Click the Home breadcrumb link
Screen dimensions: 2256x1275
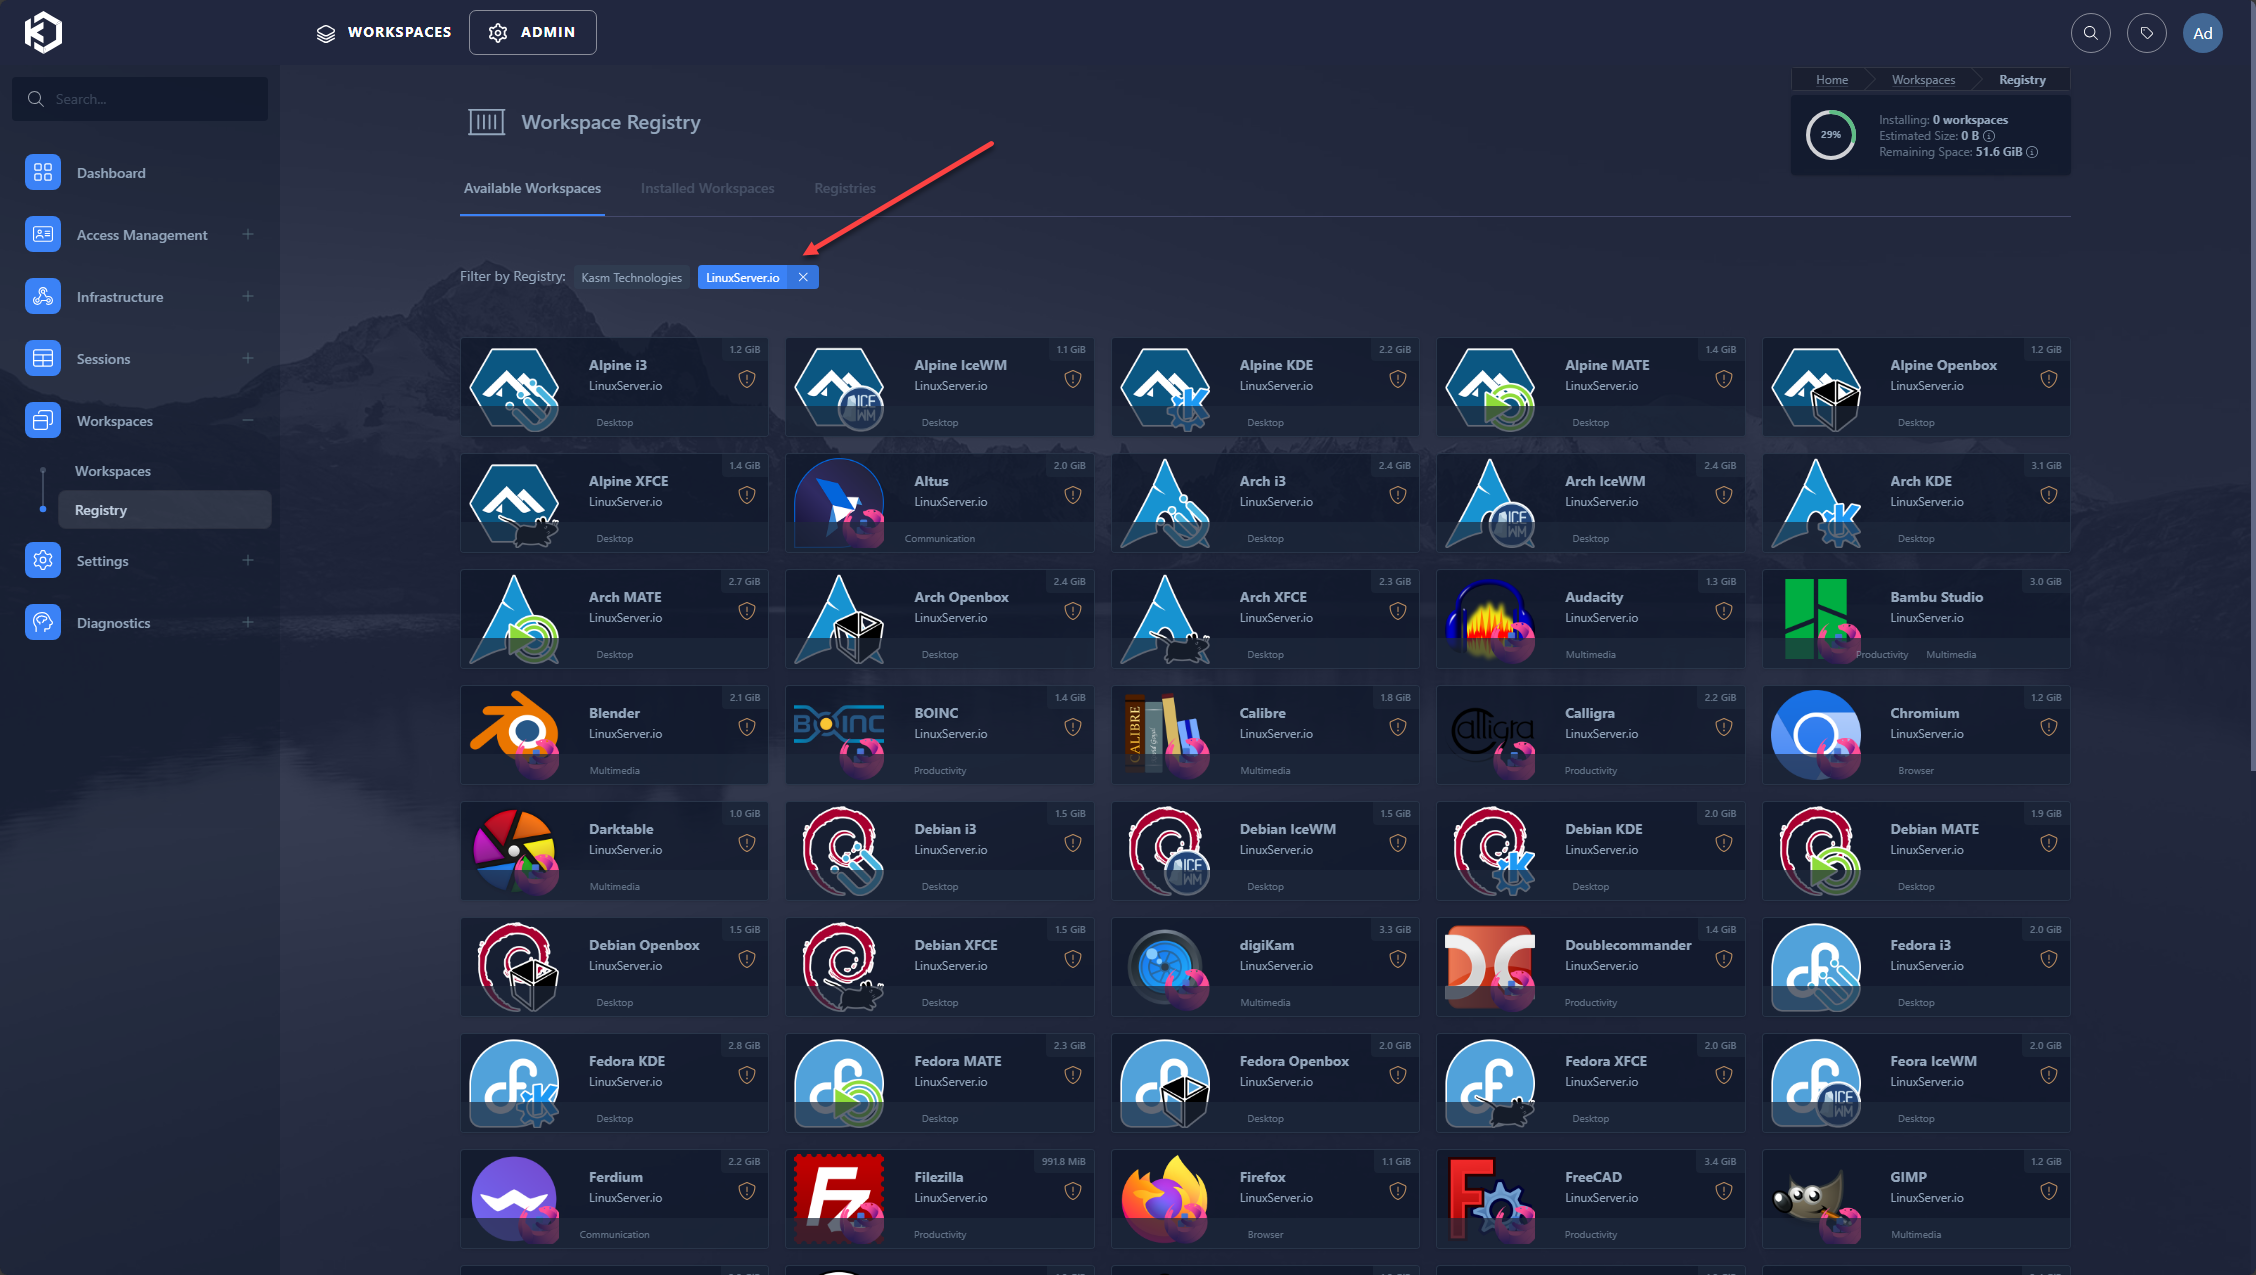[1831, 80]
